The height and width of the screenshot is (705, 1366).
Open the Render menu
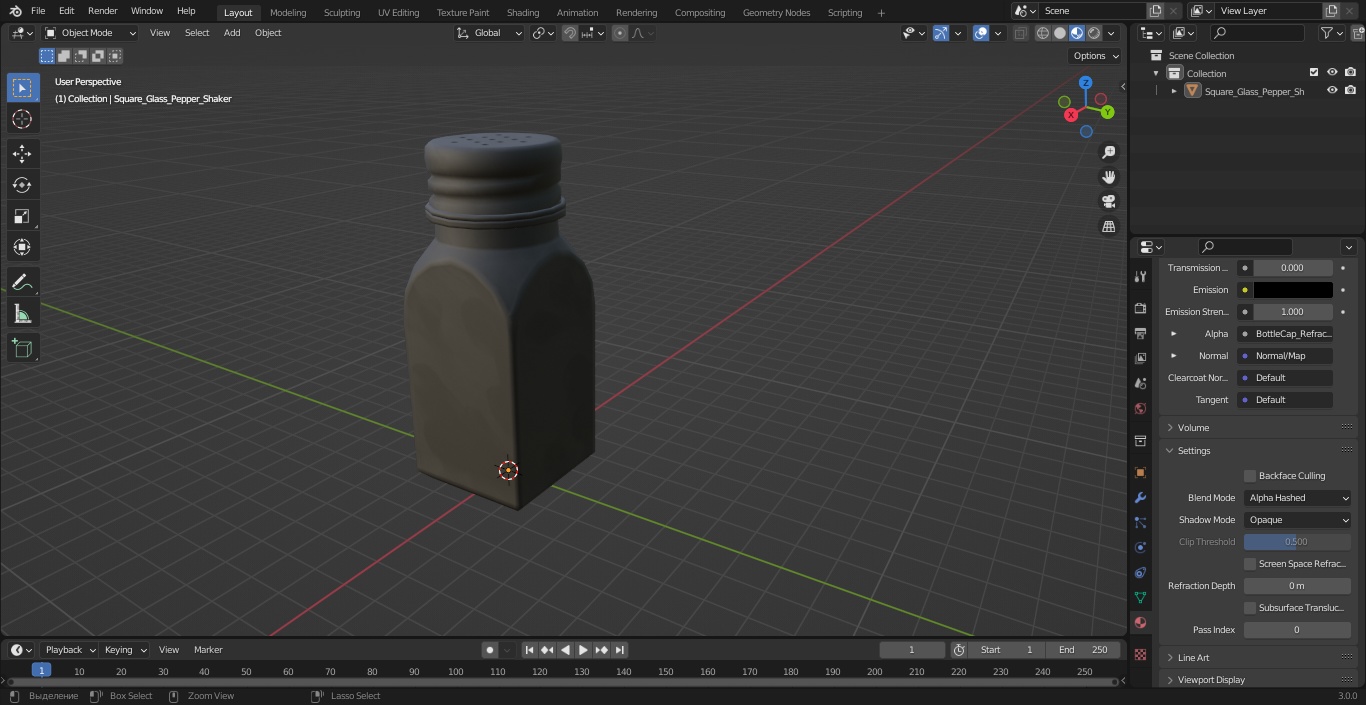[103, 11]
